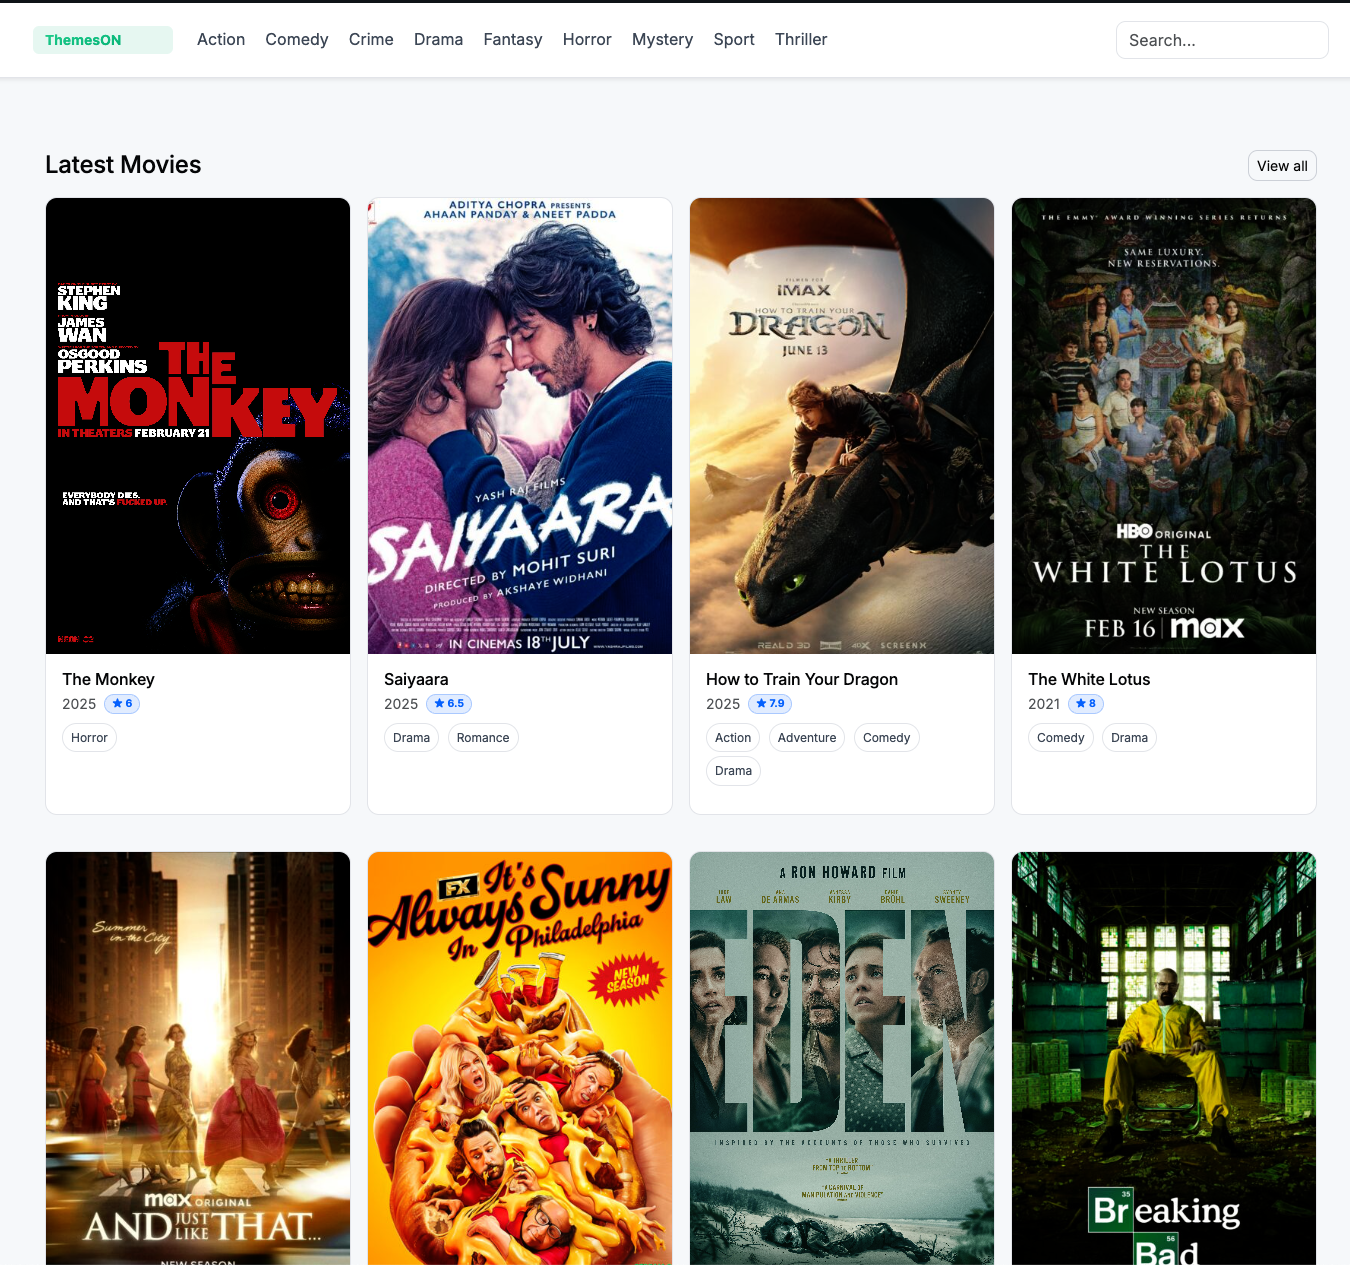Screen dimensions: 1350x1265
Task: Open the Breaking Bad poster
Action: pos(1164,1058)
